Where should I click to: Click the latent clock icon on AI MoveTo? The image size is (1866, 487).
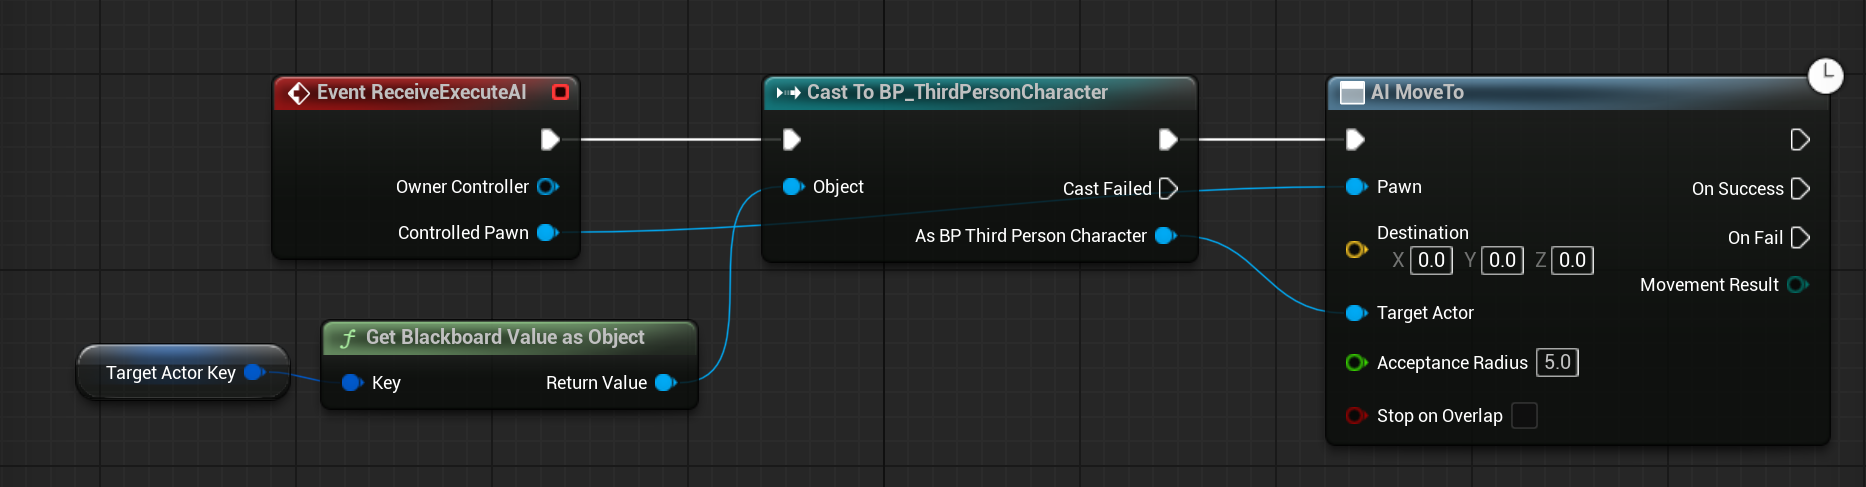pyautogui.click(x=1826, y=75)
